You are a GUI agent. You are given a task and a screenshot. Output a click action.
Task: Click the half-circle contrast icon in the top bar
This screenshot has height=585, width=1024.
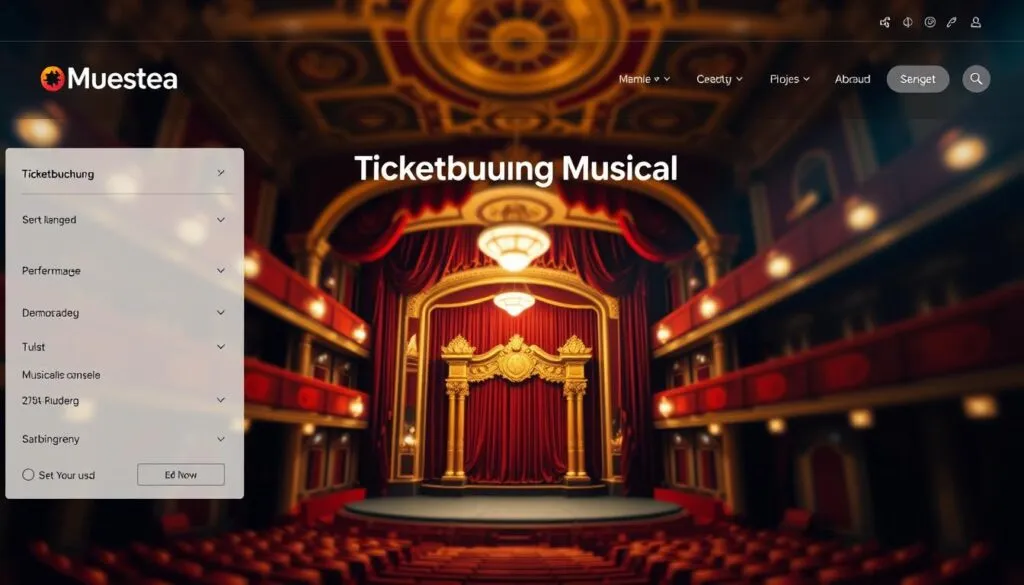pos(907,22)
